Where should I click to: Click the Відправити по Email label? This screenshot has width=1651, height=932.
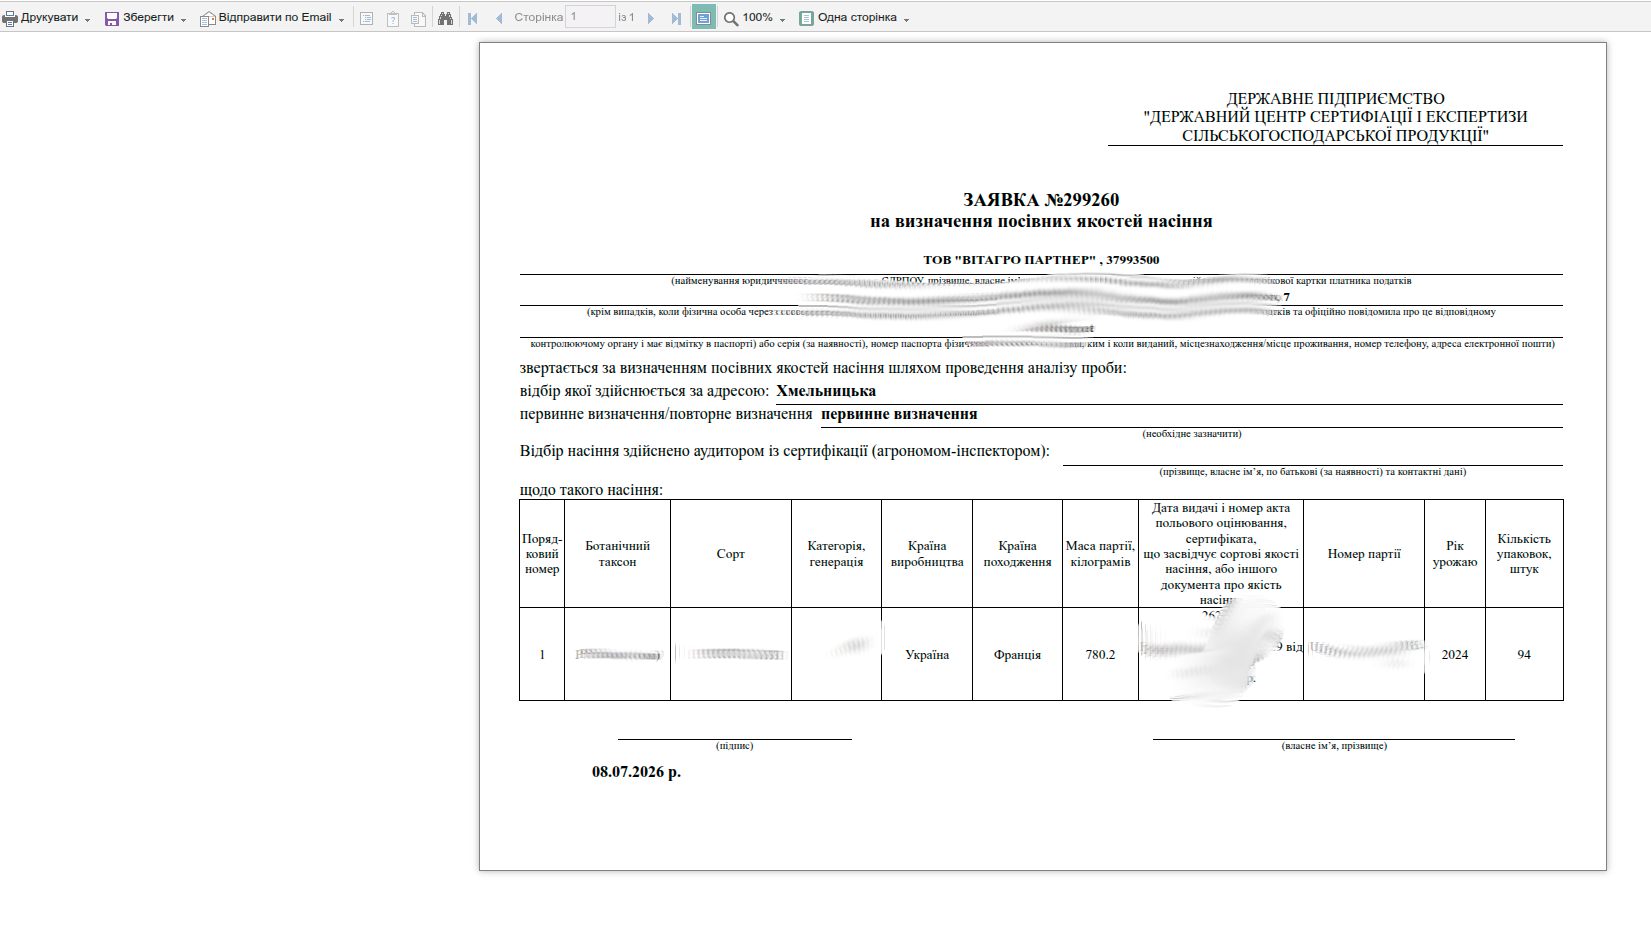(275, 18)
